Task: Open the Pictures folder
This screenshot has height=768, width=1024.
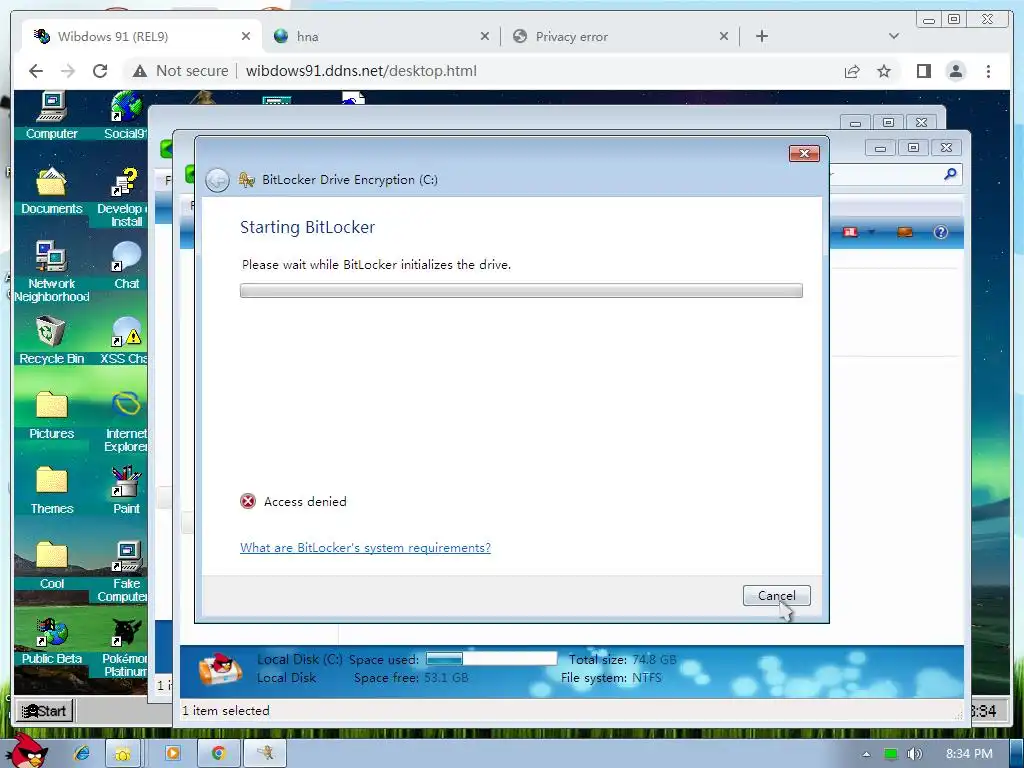Action: click(x=52, y=416)
